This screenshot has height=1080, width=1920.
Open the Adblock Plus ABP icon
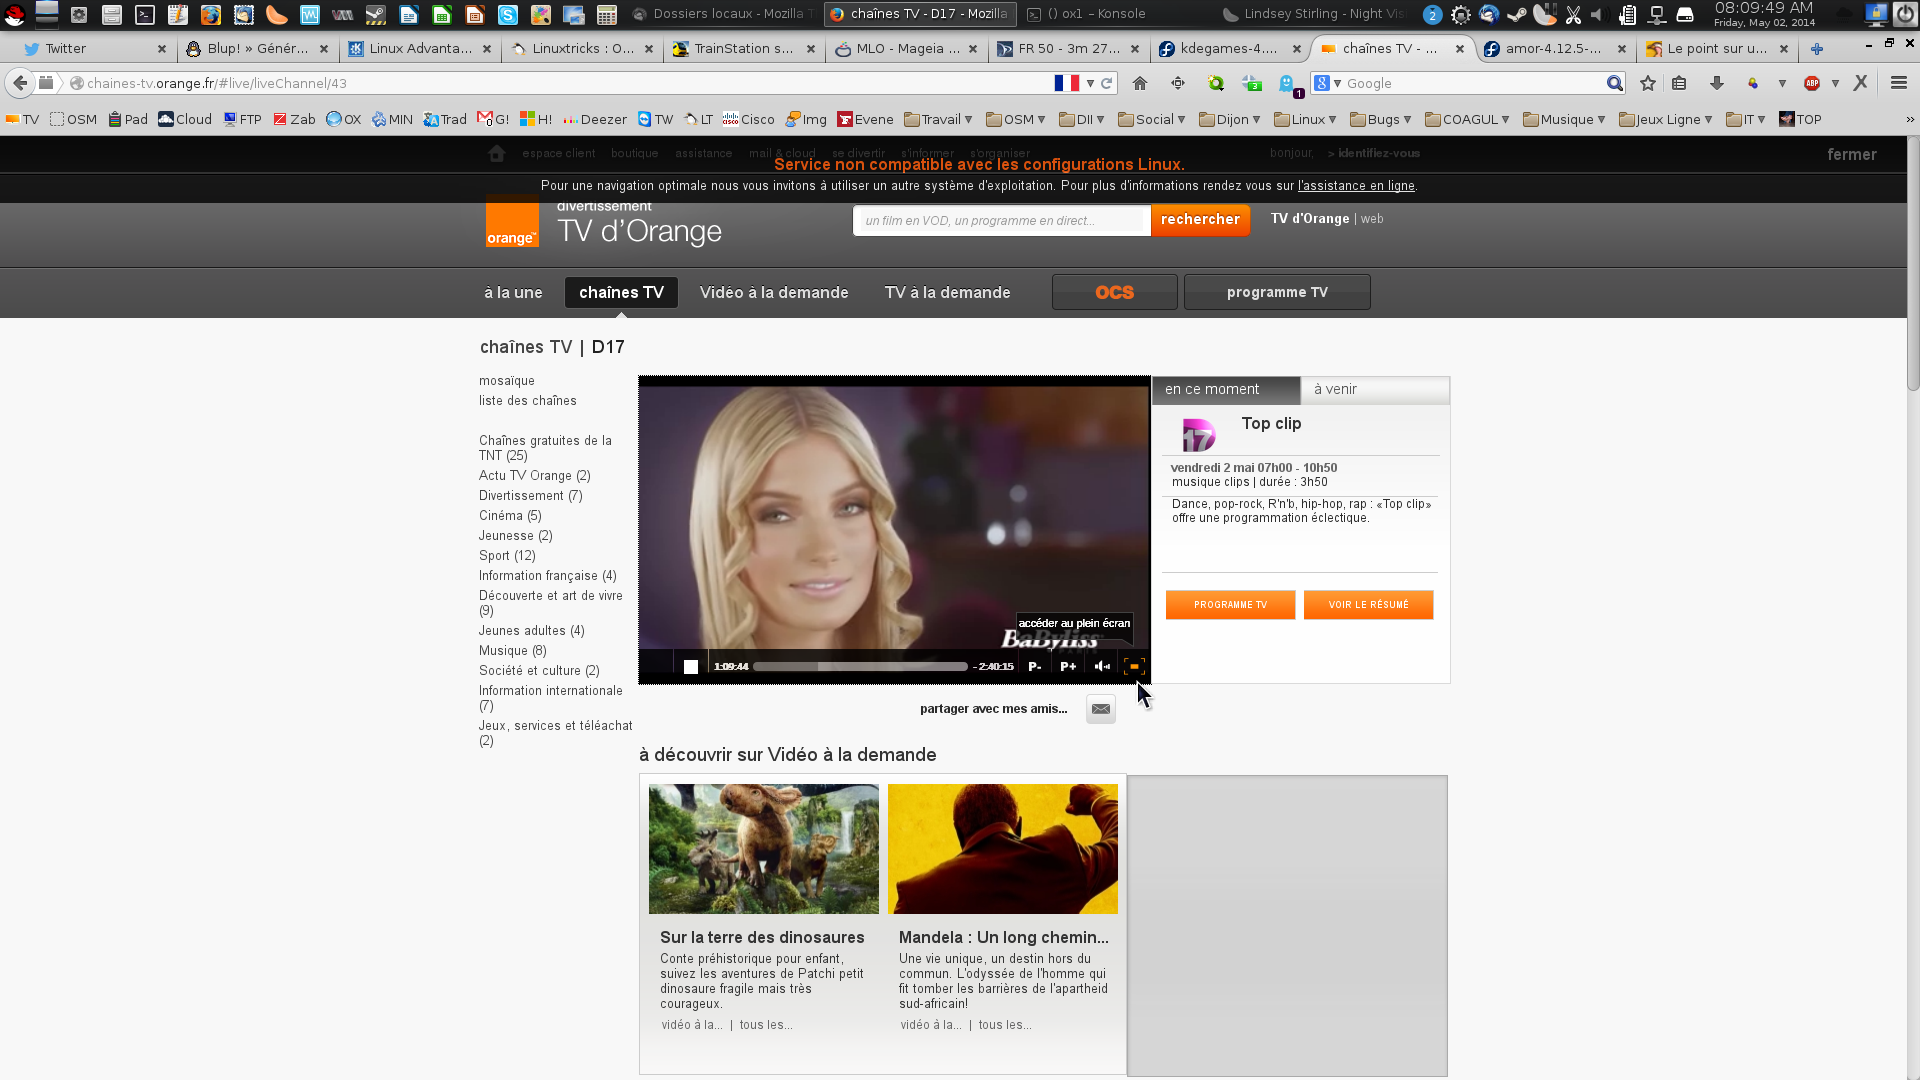pyautogui.click(x=1812, y=84)
